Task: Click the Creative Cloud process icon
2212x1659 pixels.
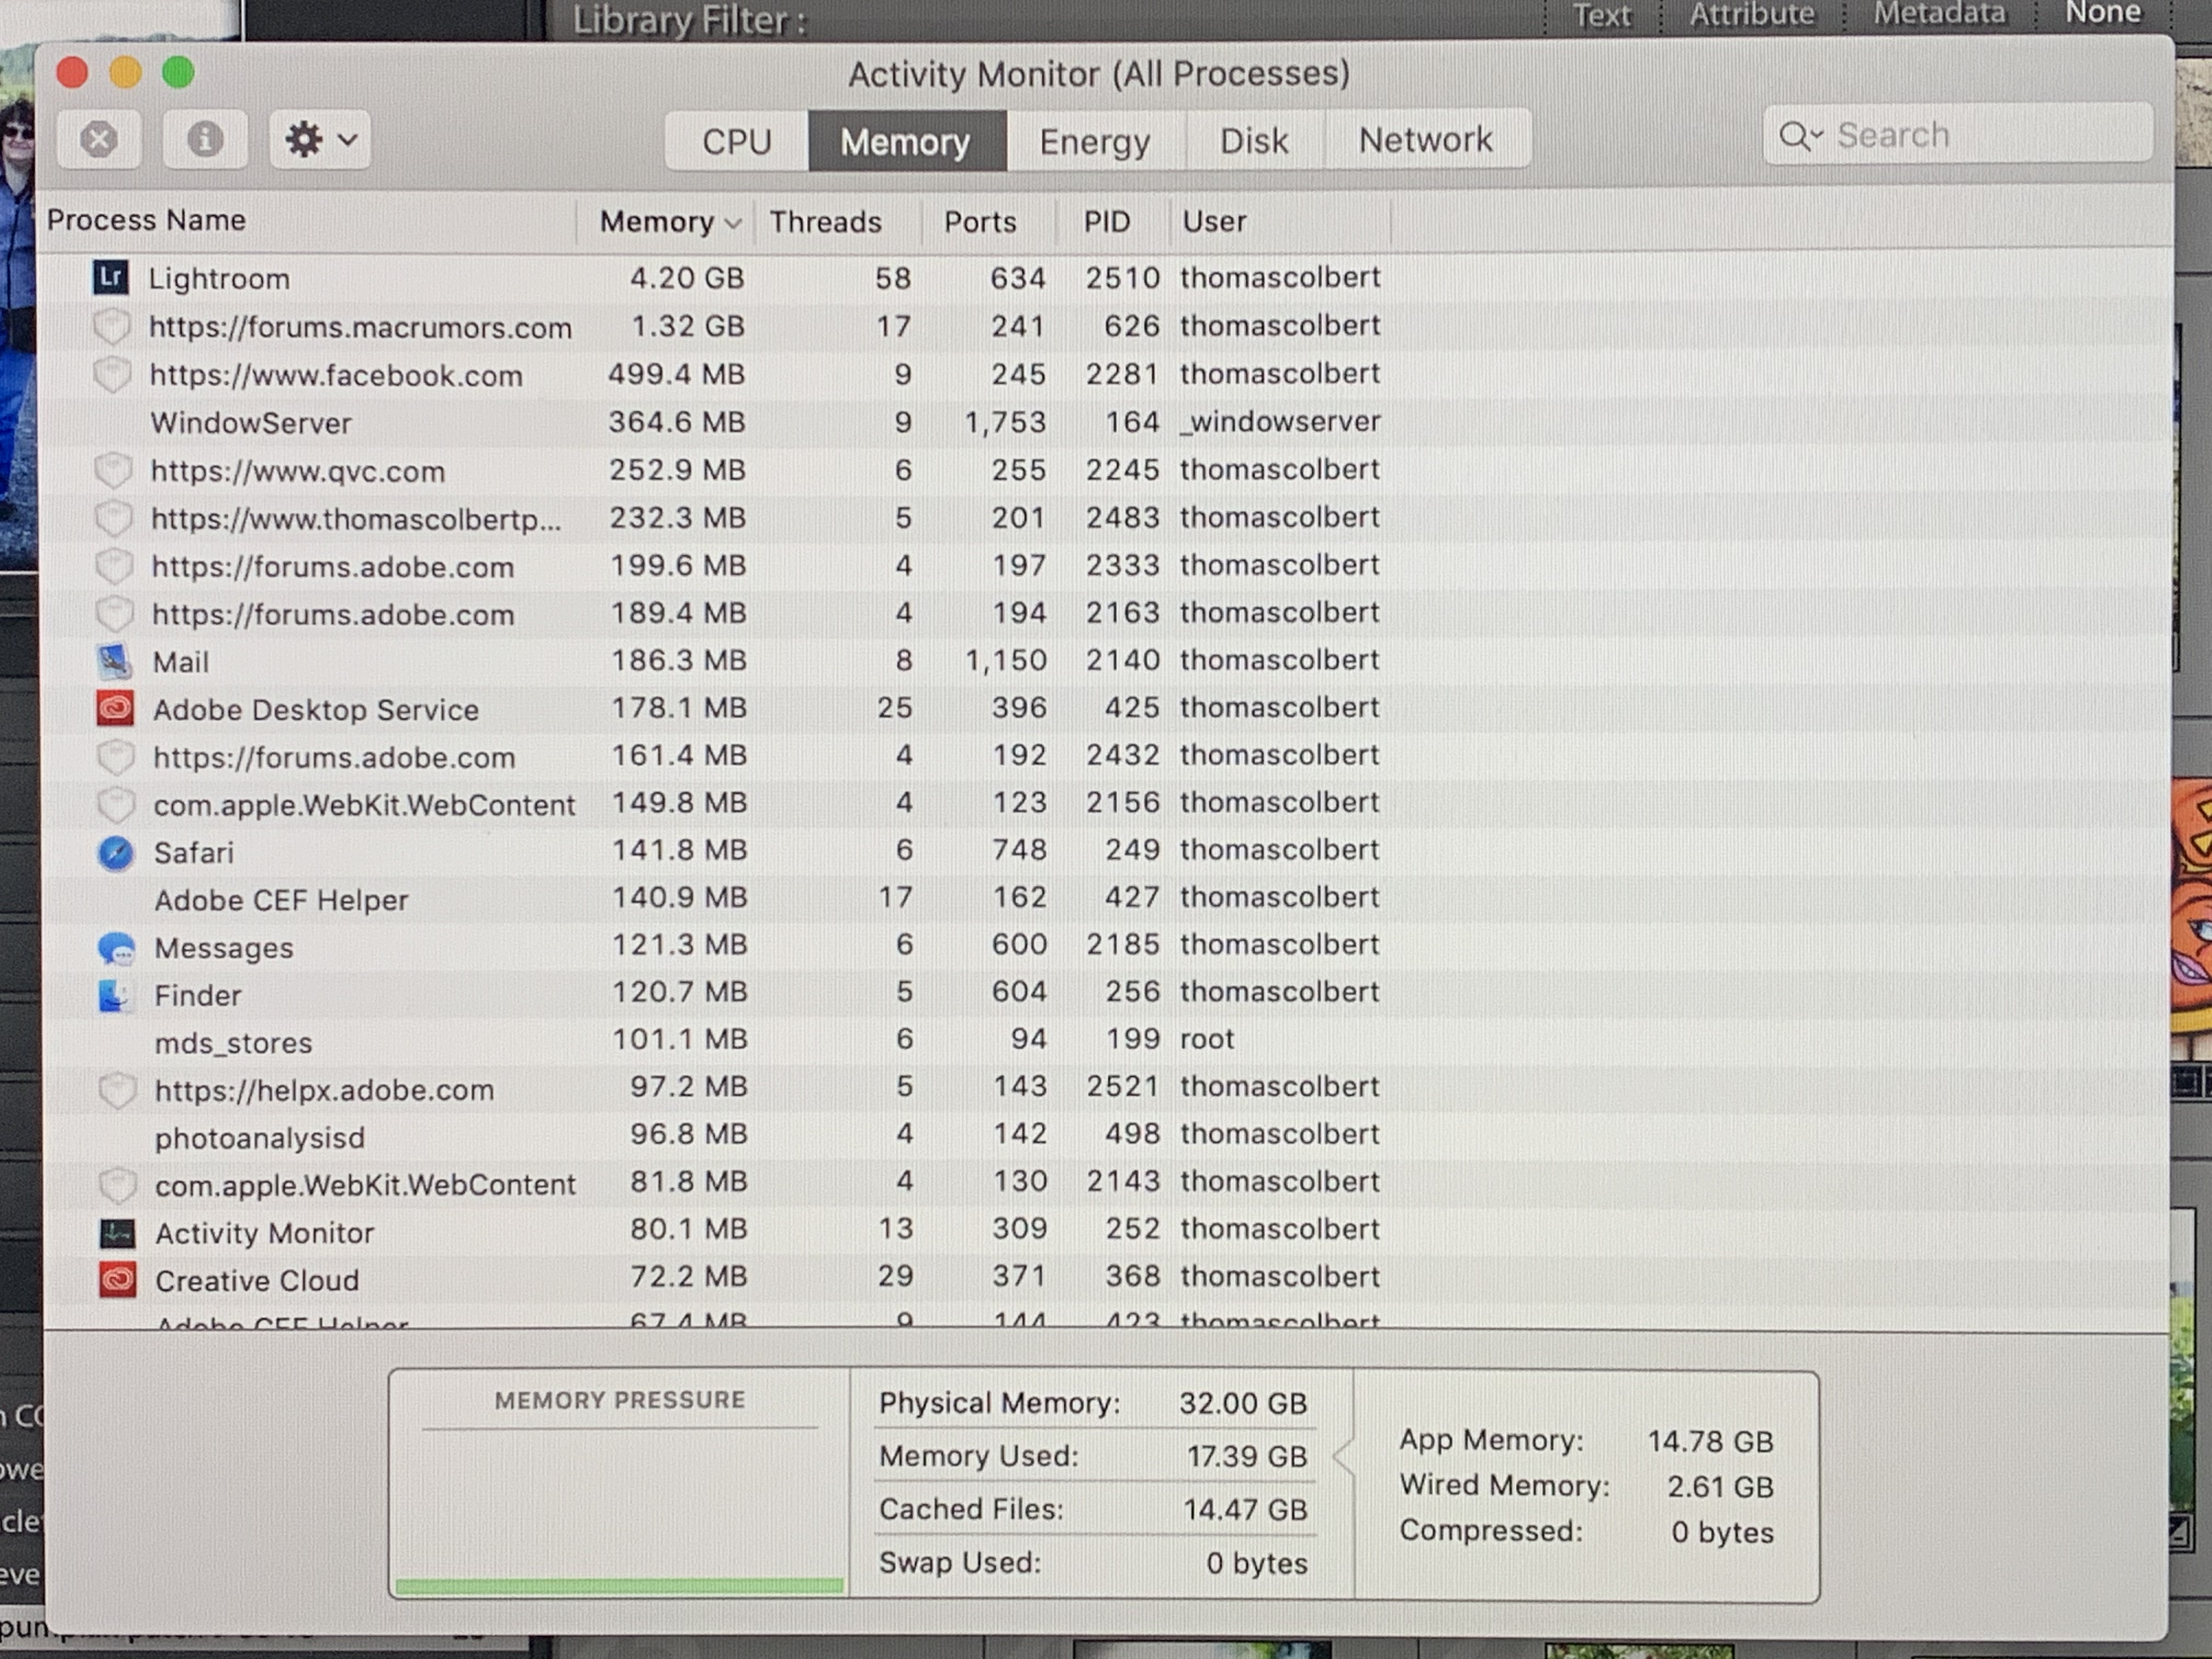Action: tap(118, 1280)
